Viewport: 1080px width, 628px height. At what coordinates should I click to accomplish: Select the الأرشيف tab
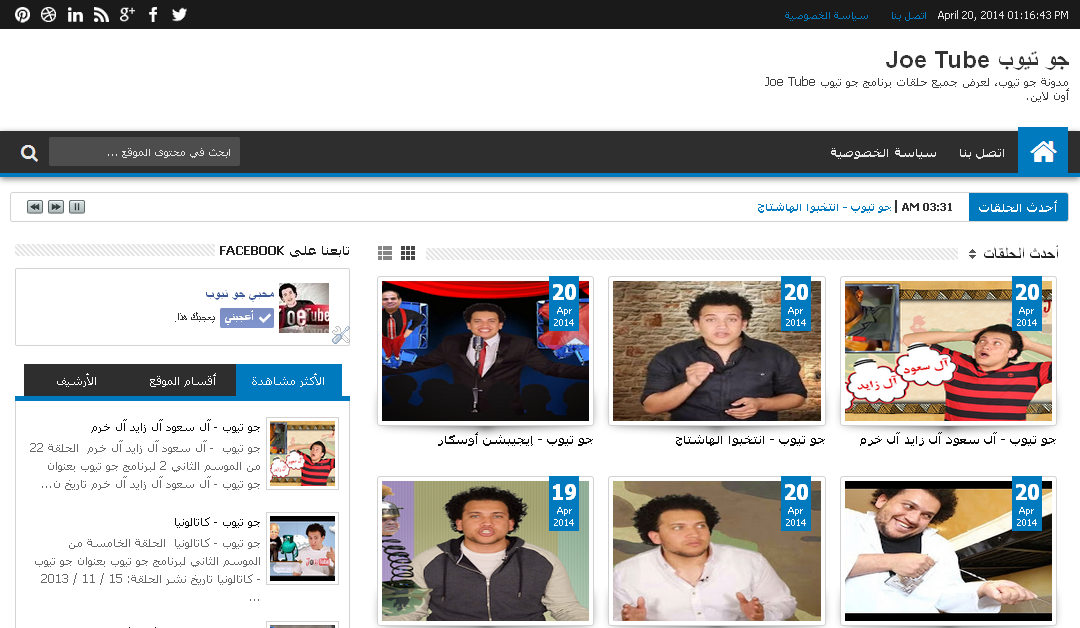pyautogui.click(x=76, y=381)
